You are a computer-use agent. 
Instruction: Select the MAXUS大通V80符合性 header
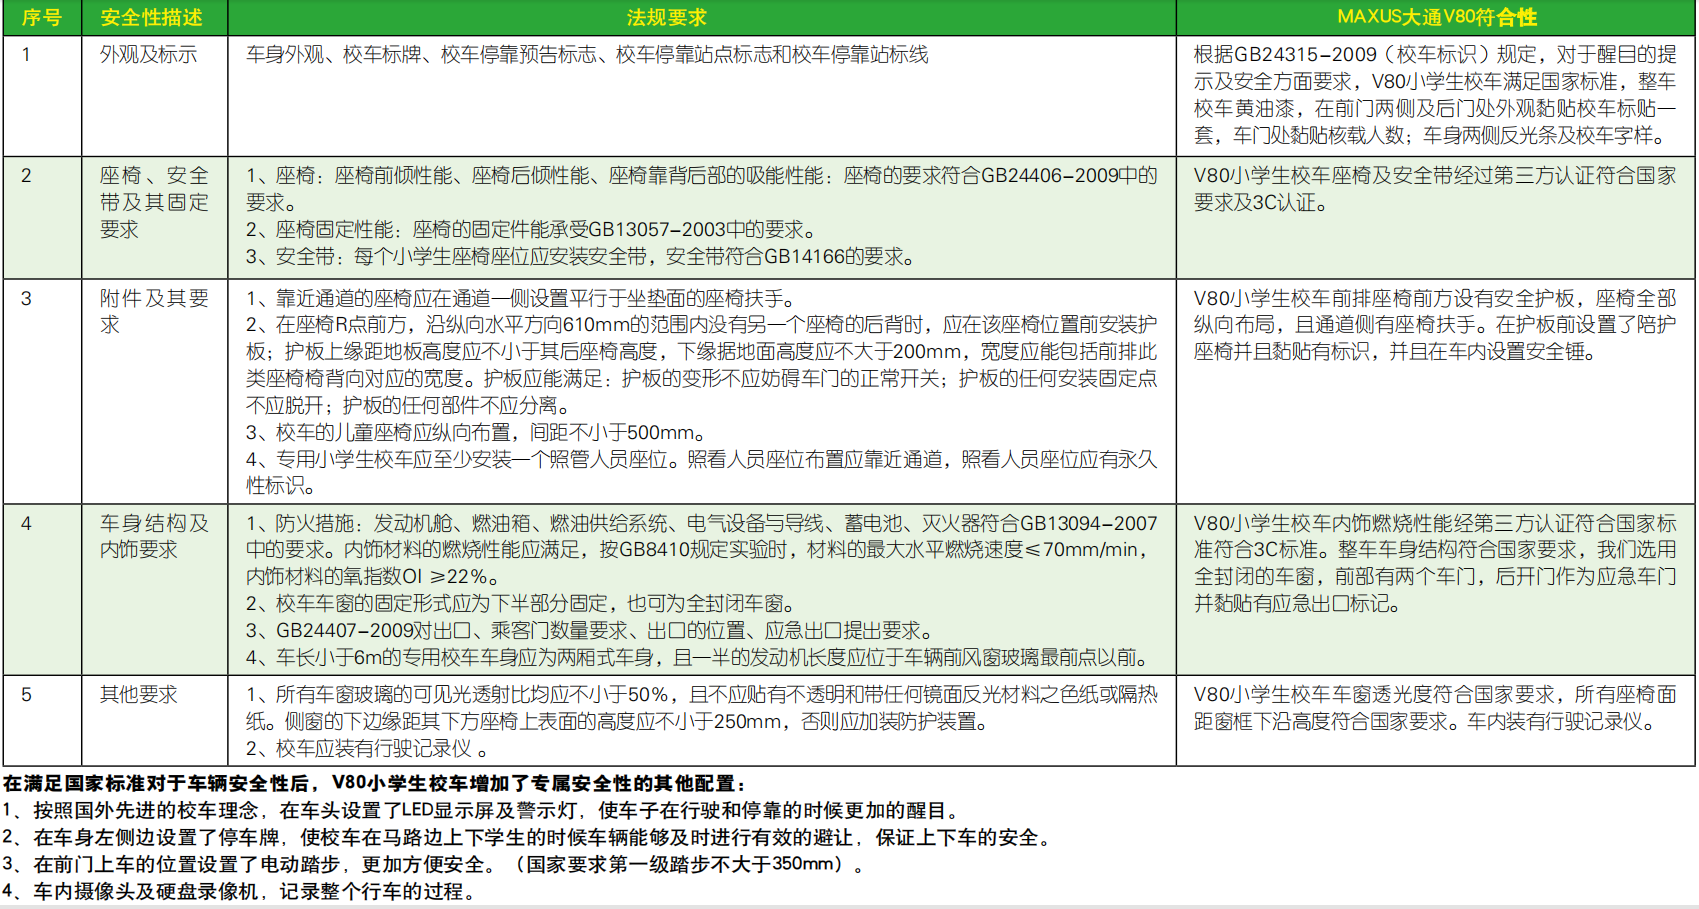1436,18
